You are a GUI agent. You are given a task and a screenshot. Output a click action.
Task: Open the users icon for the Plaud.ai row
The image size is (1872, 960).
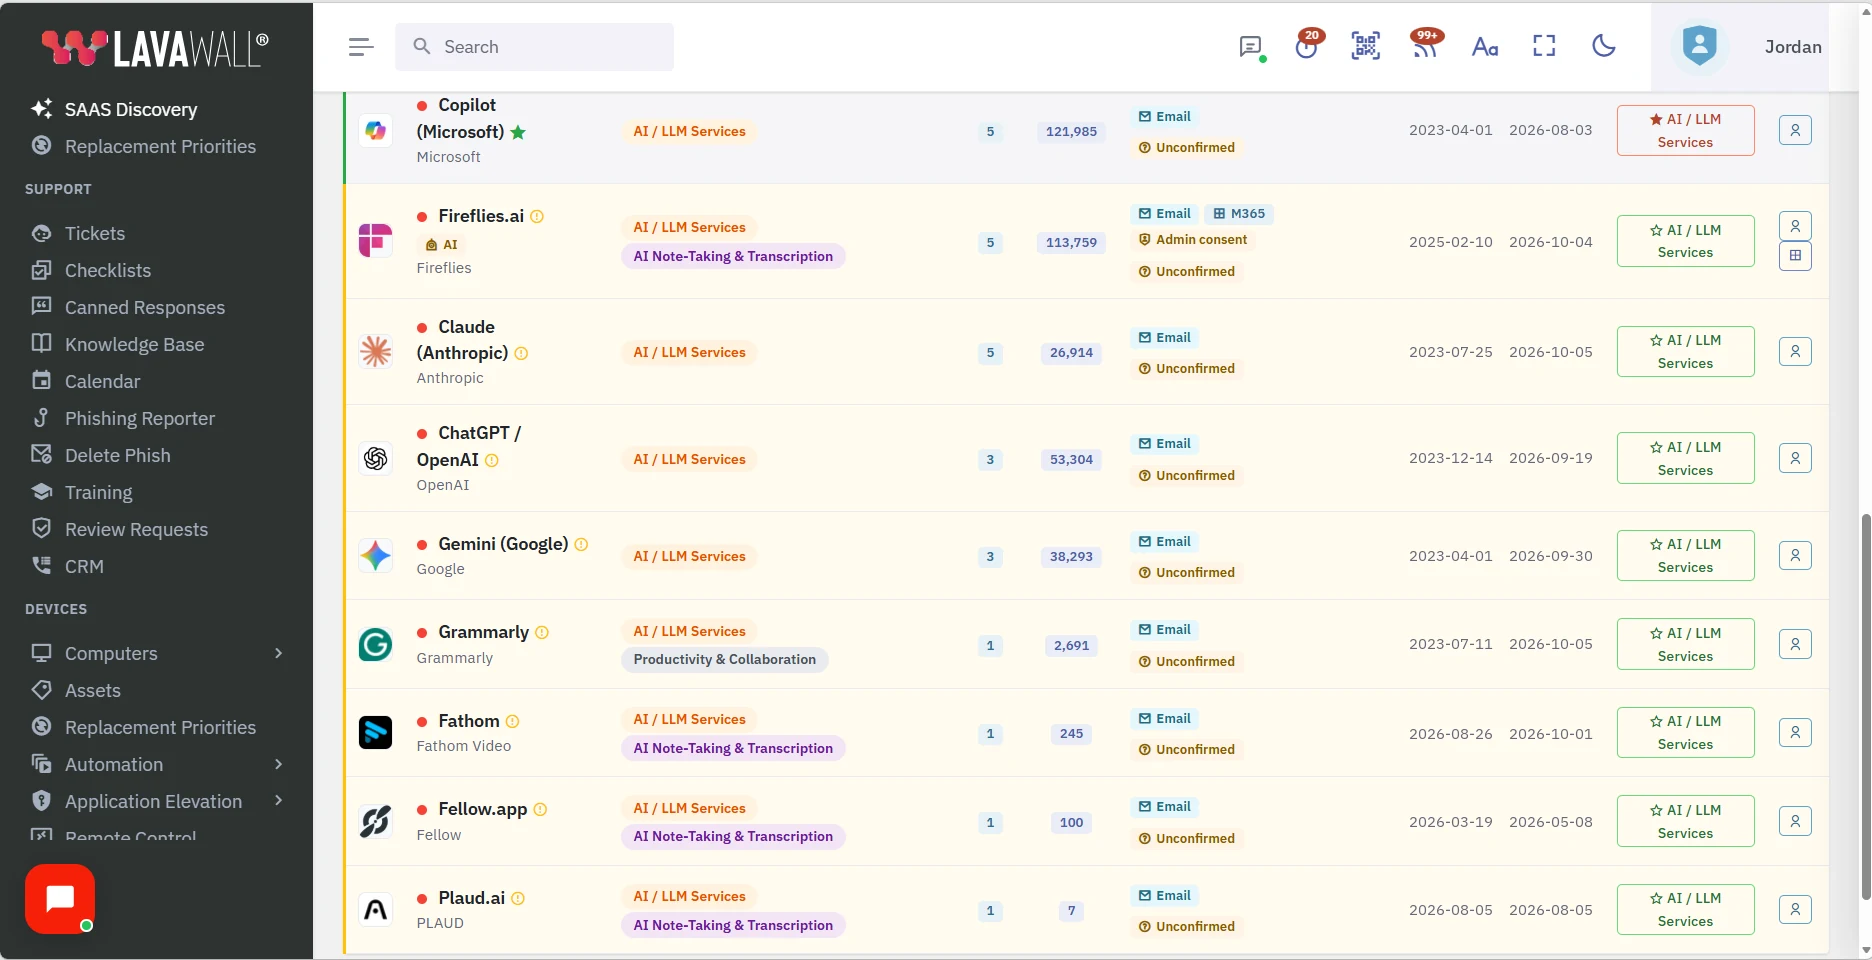1795,909
